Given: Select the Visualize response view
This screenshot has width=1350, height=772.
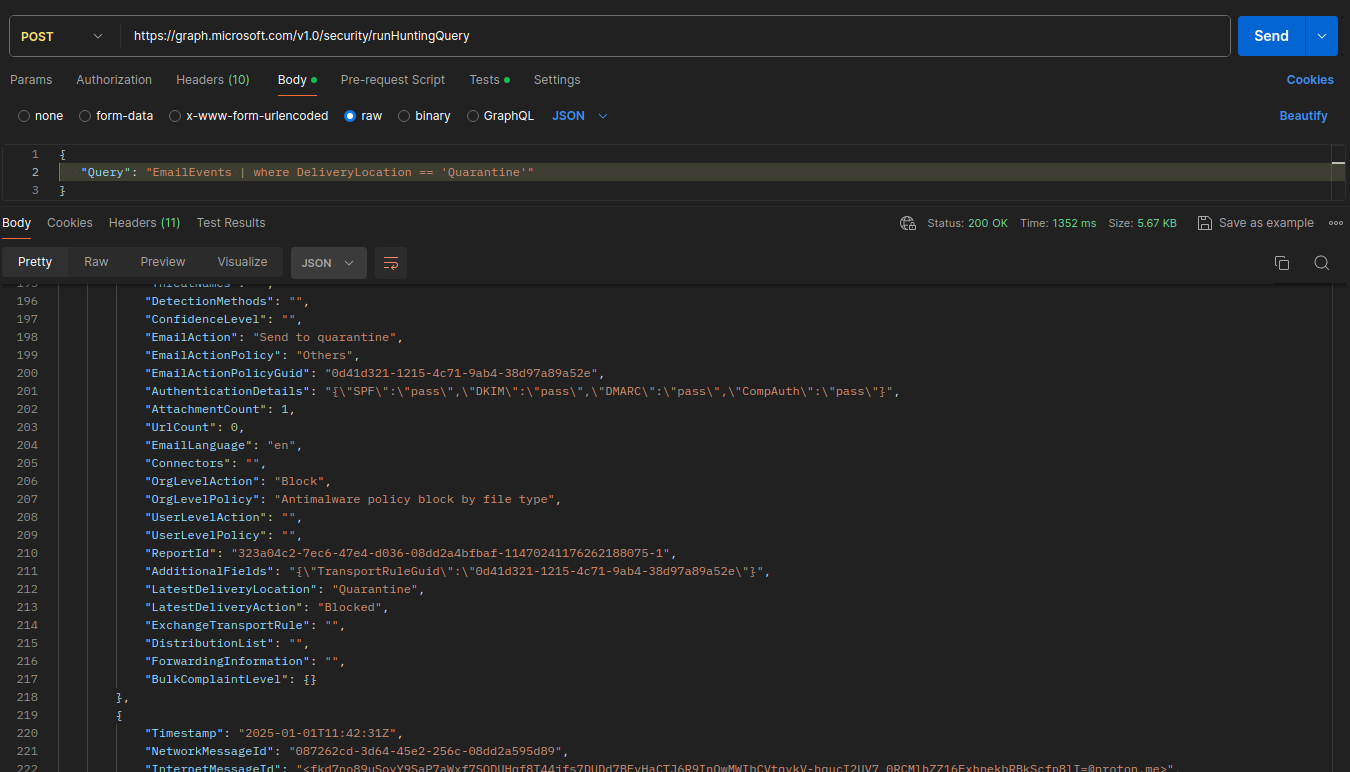Looking at the screenshot, I should pos(243,262).
